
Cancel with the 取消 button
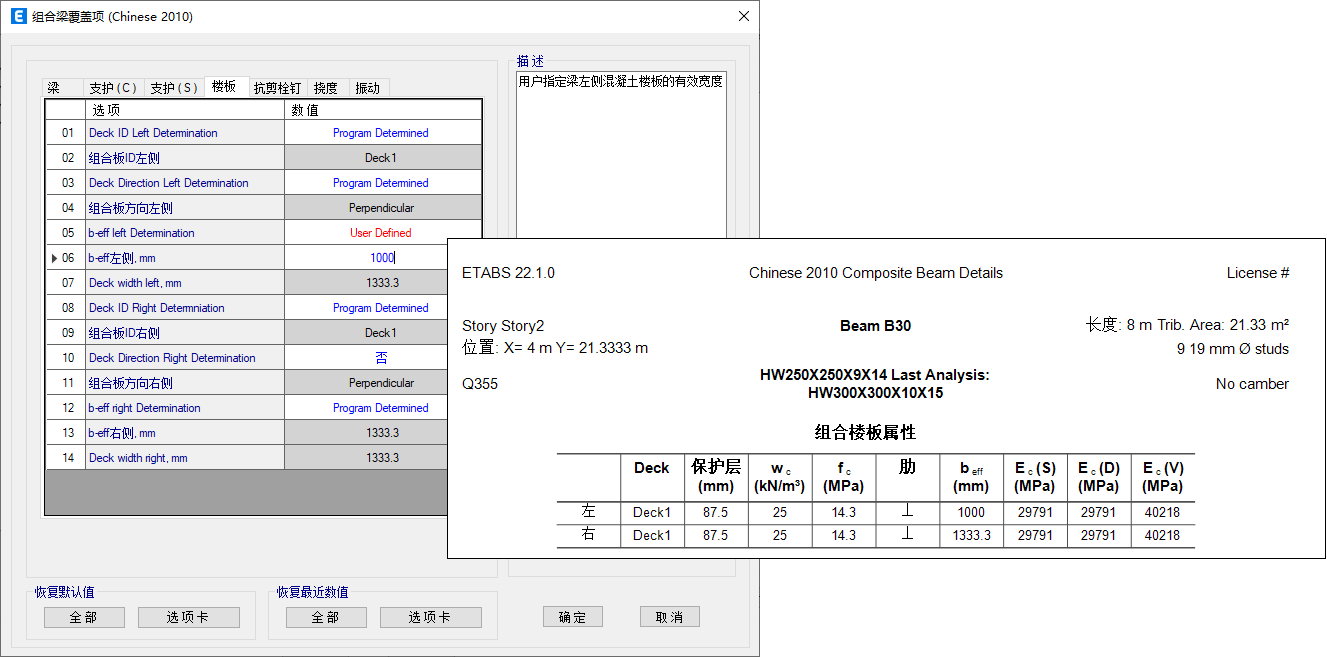click(670, 616)
